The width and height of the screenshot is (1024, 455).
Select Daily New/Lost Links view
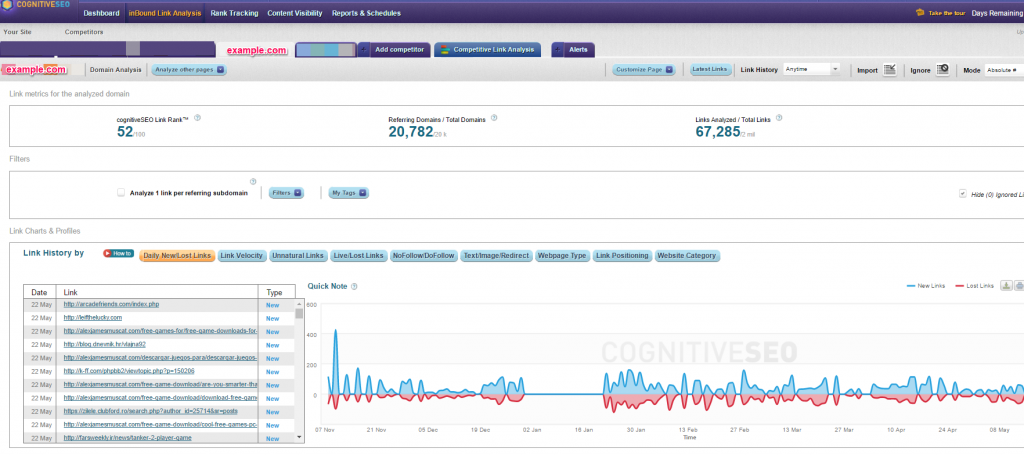pos(177,256)
